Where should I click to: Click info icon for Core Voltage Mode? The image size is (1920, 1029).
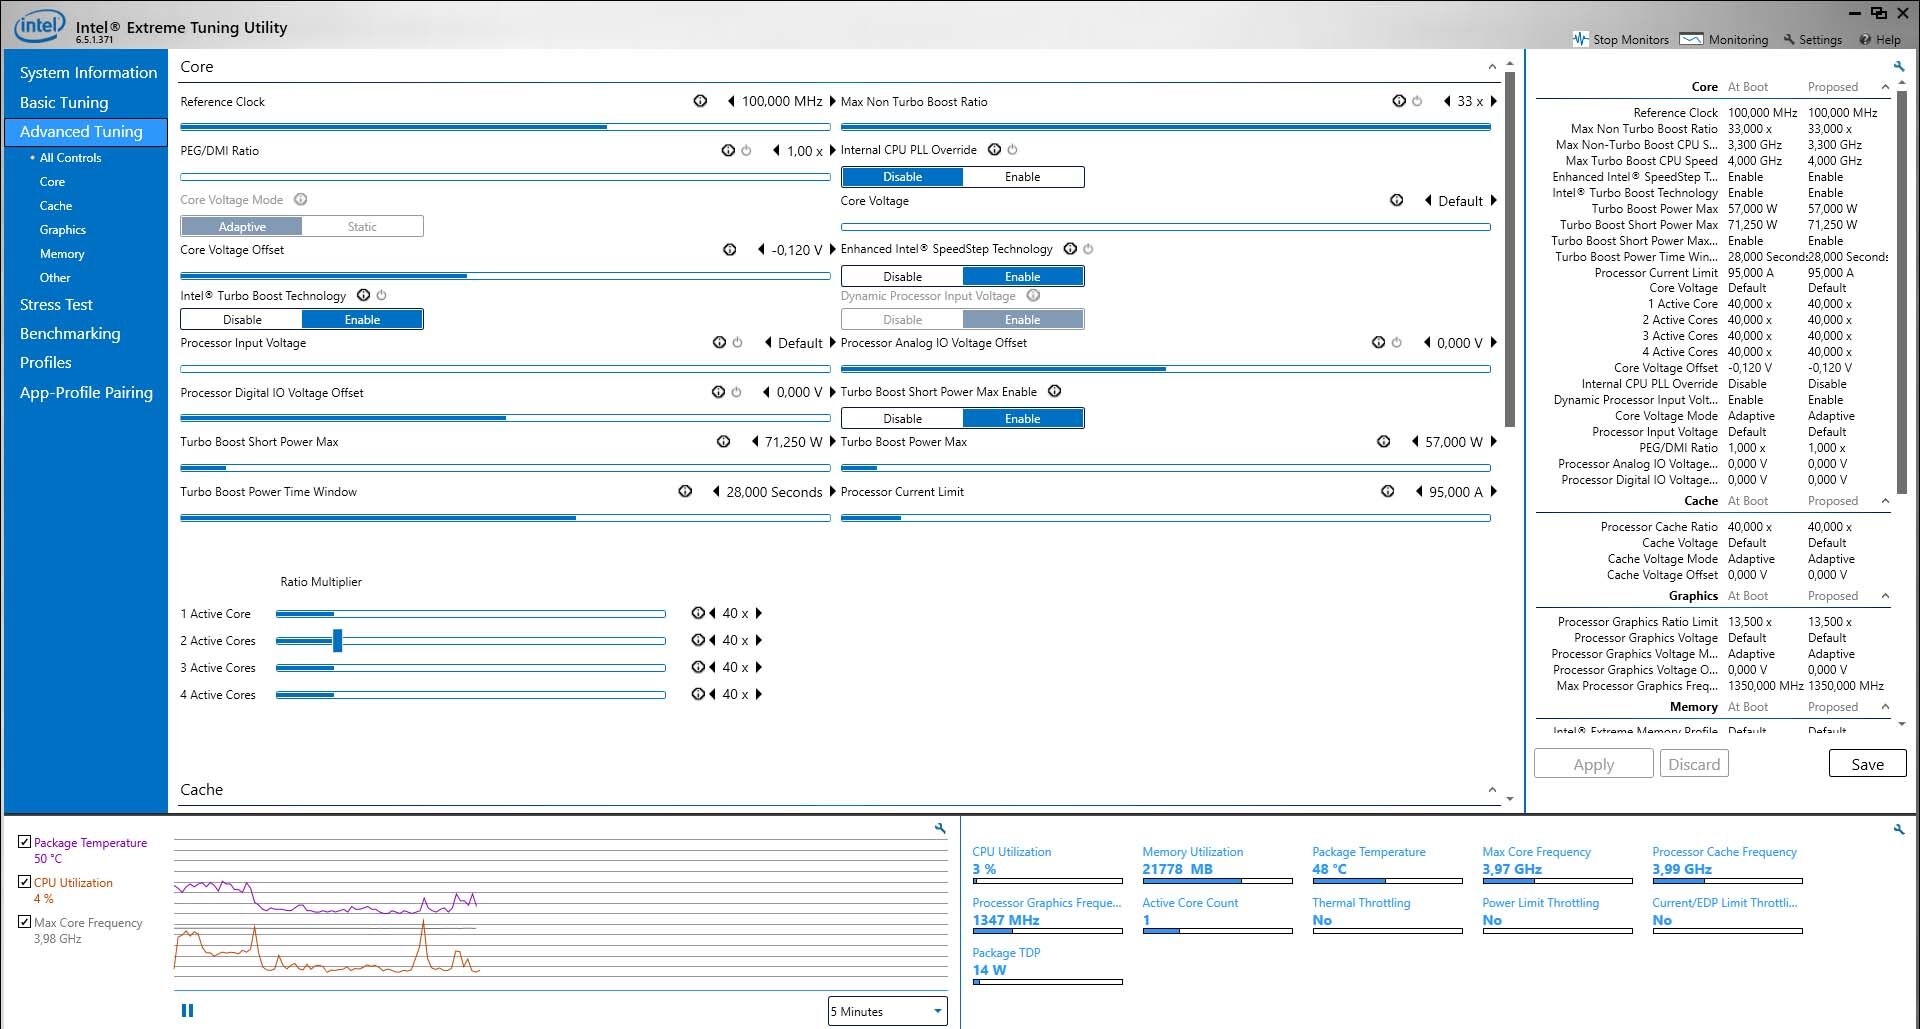(x=300, y=199)
